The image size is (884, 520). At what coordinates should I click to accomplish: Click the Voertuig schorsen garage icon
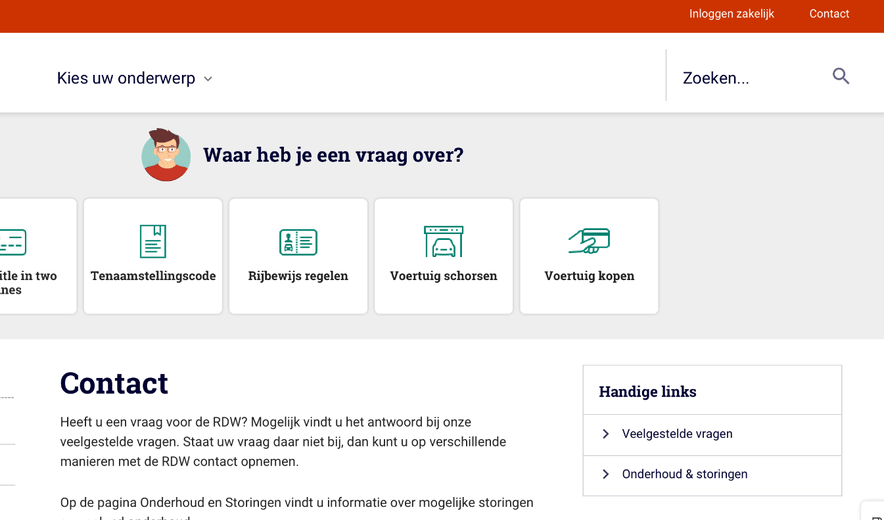(x=443, y=241)
